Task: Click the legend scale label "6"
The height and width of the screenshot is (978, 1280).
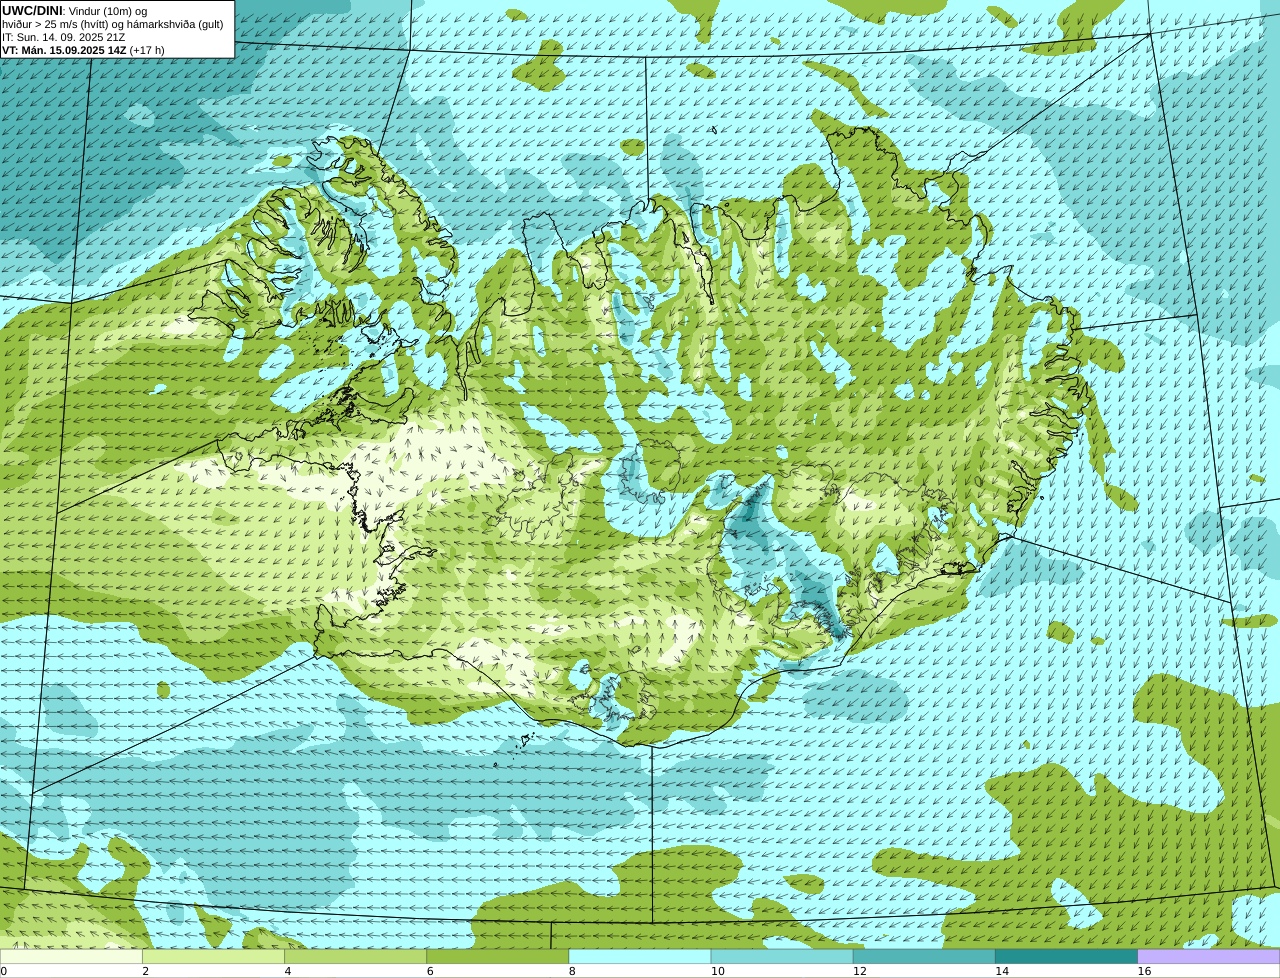Action: [x=430, y=971]
